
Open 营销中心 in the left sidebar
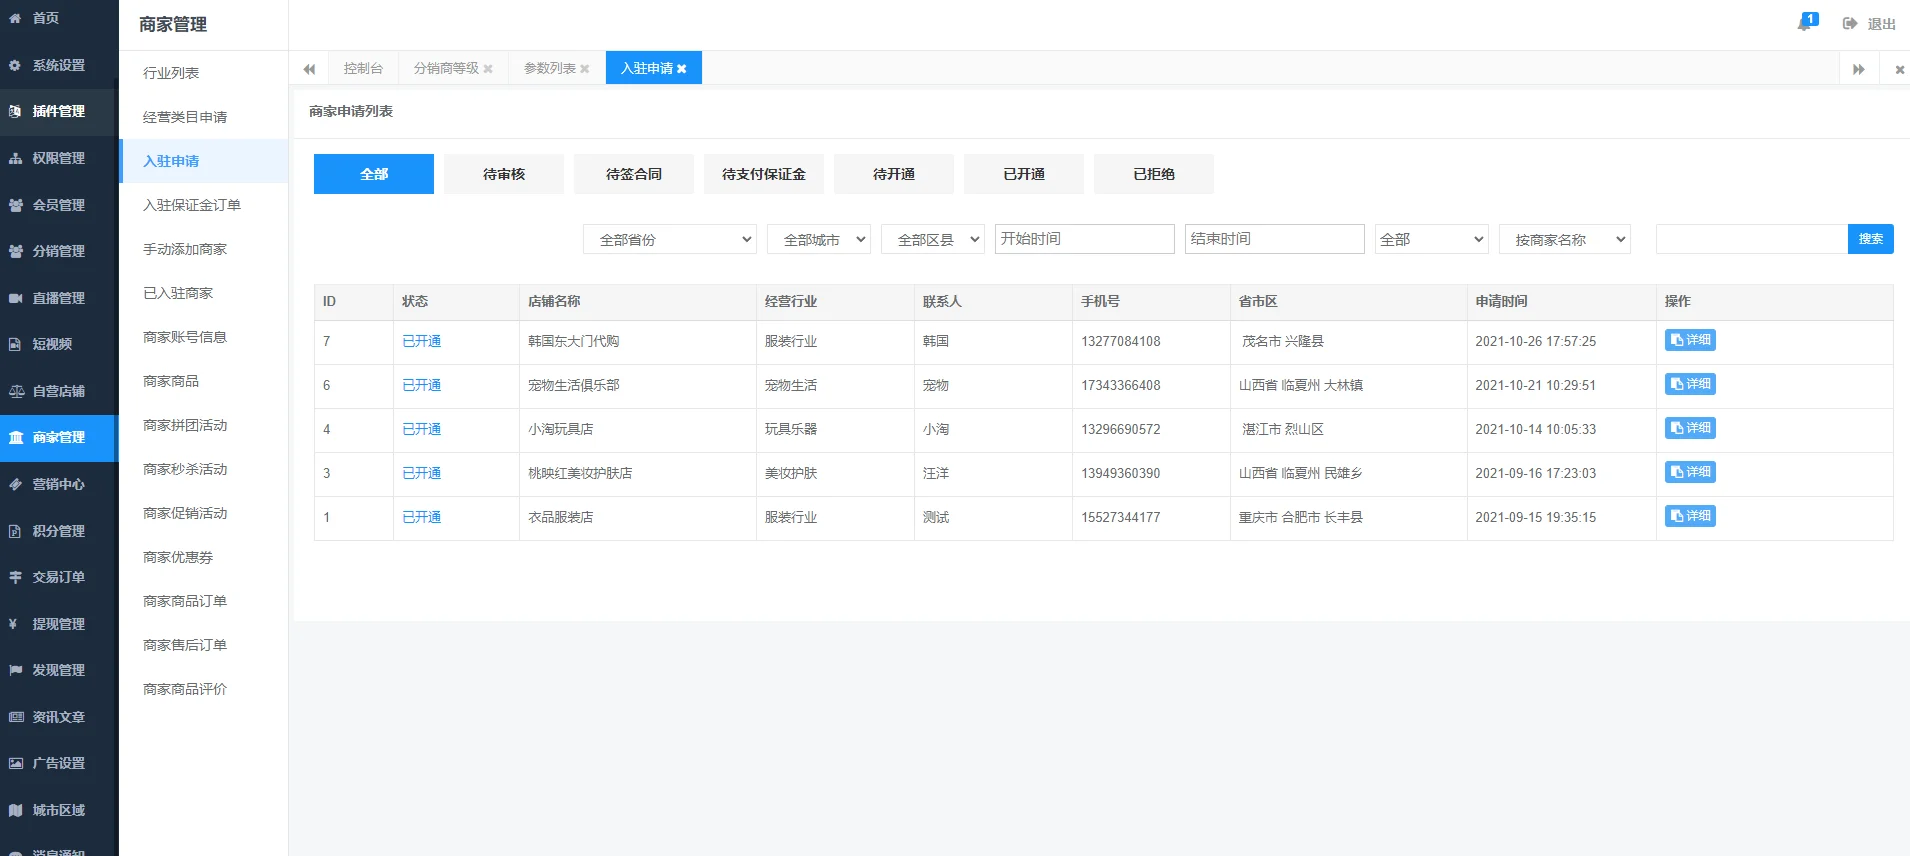pos(58,484)
